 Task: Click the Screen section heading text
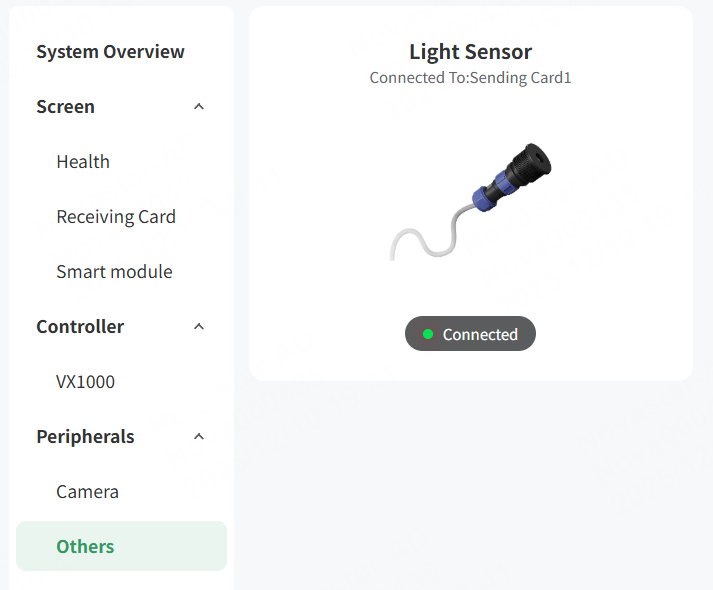[x=65, y=107]
